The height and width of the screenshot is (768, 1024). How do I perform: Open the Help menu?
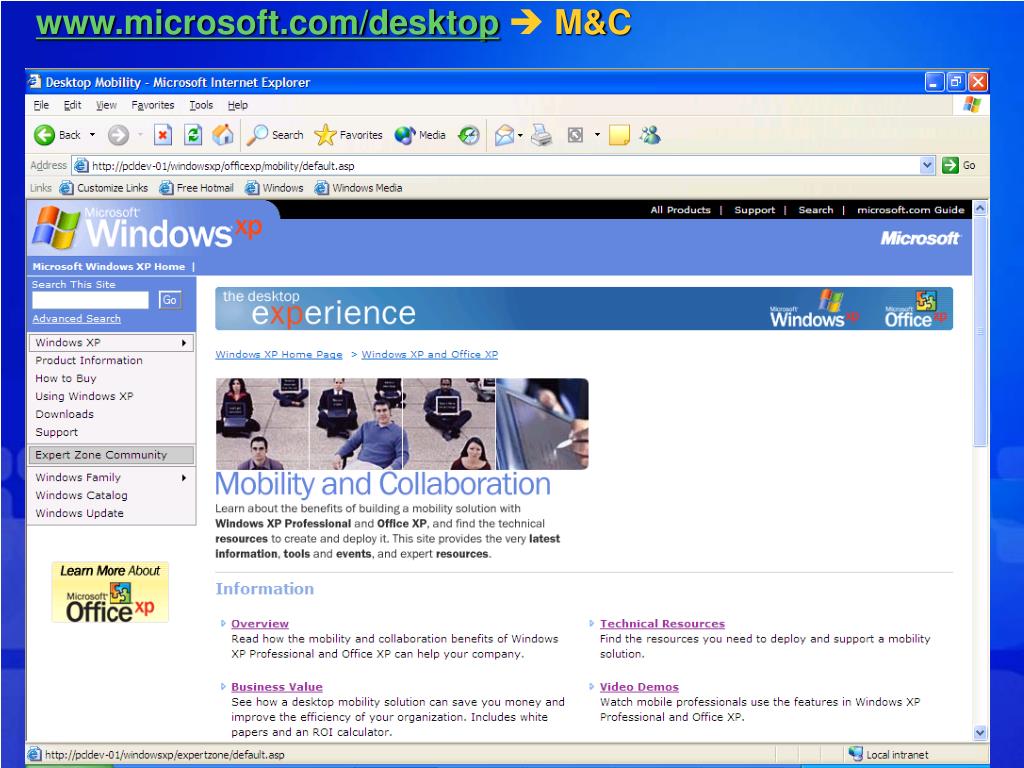coord(238,105)
